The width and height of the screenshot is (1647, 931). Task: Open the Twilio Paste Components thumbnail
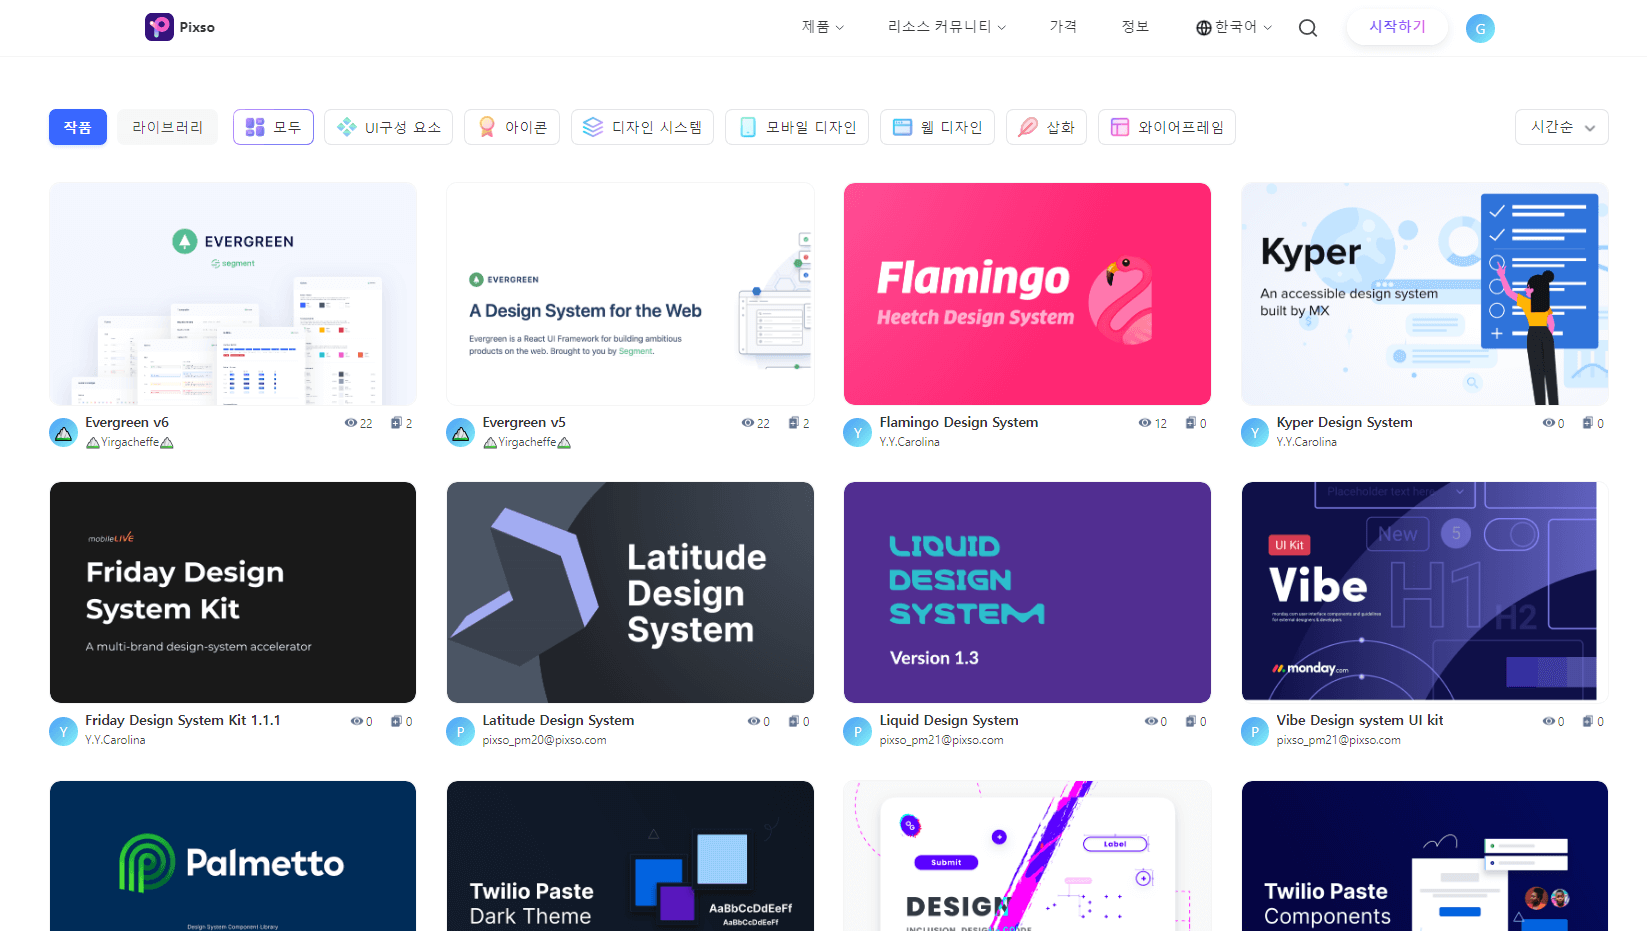coord(1425,856)
